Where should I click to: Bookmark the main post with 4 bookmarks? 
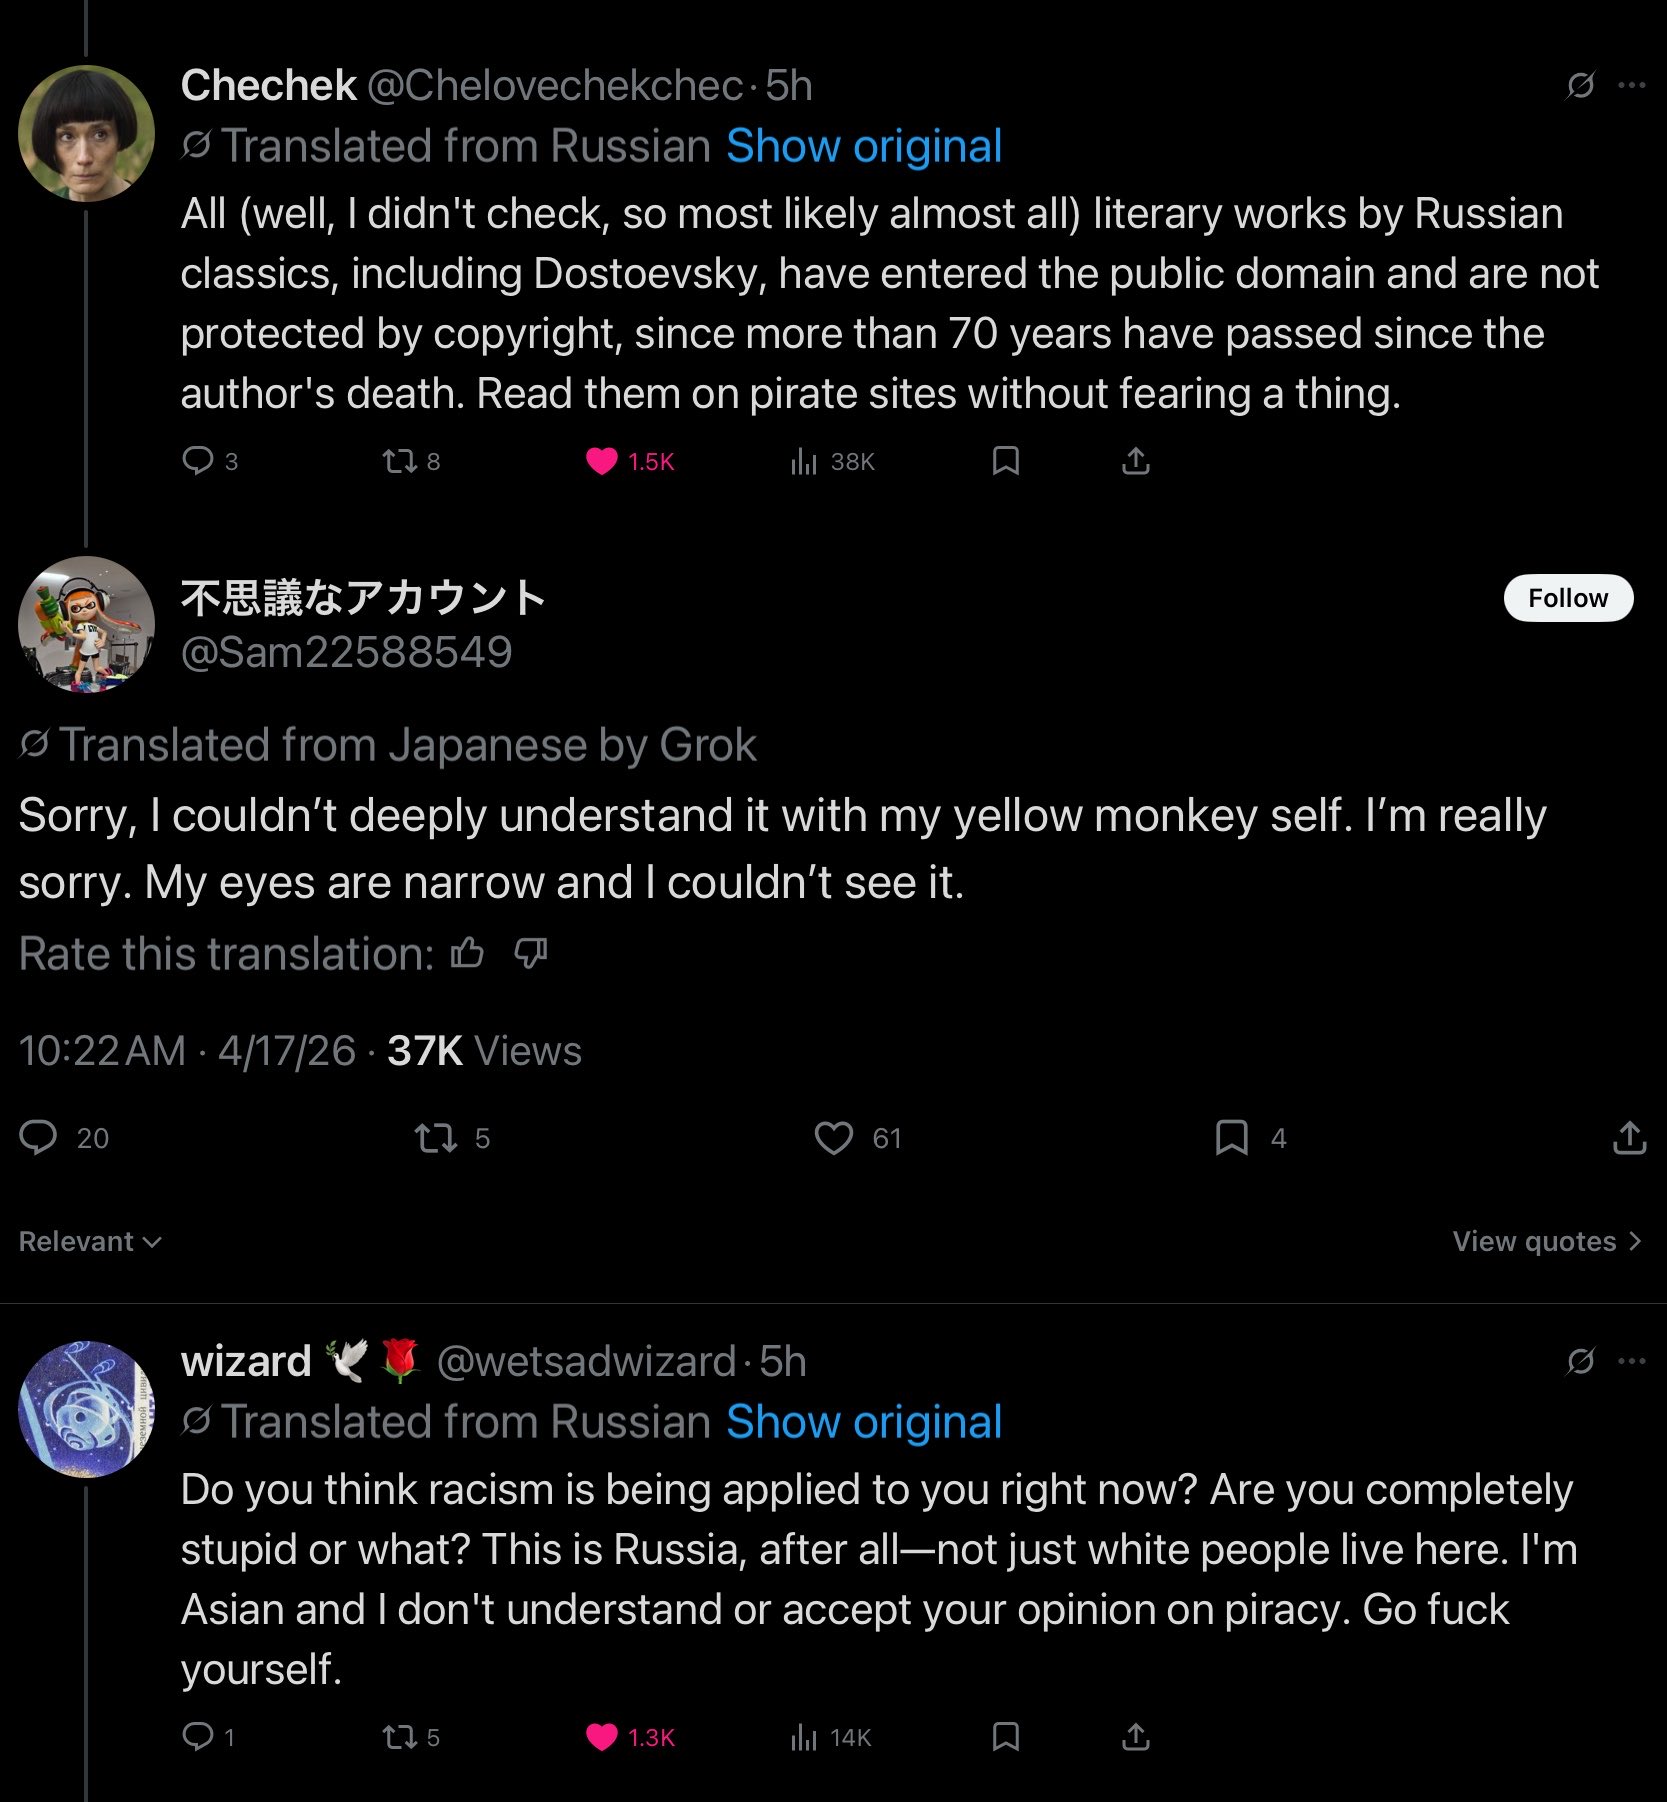point(1231,1138)
